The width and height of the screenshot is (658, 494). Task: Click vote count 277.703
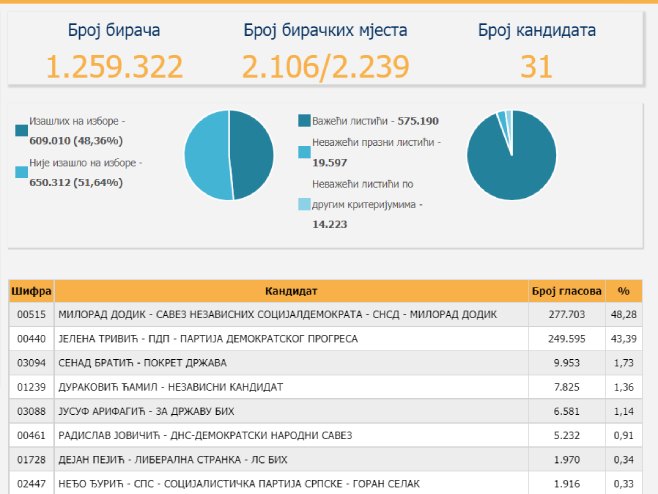click(567, 314)
